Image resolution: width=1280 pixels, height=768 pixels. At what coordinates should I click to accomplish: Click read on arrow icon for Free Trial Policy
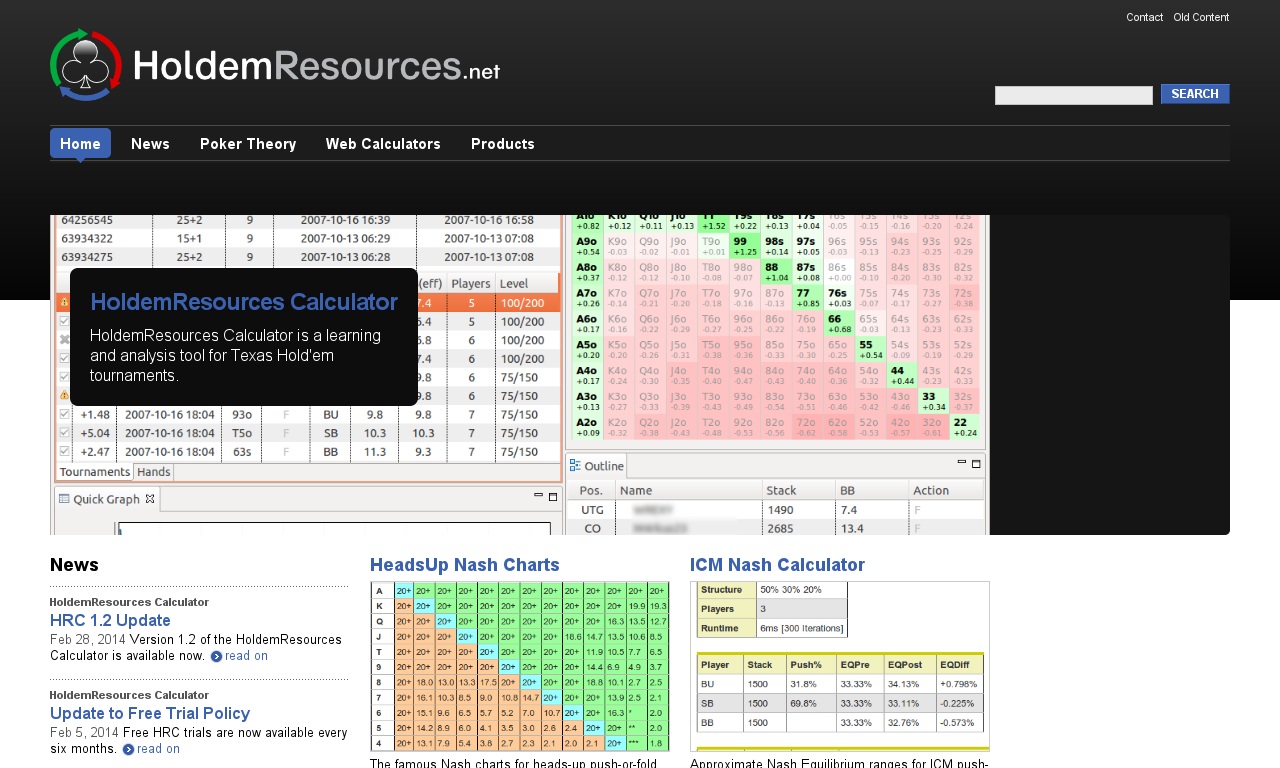[x=128, y=750]
